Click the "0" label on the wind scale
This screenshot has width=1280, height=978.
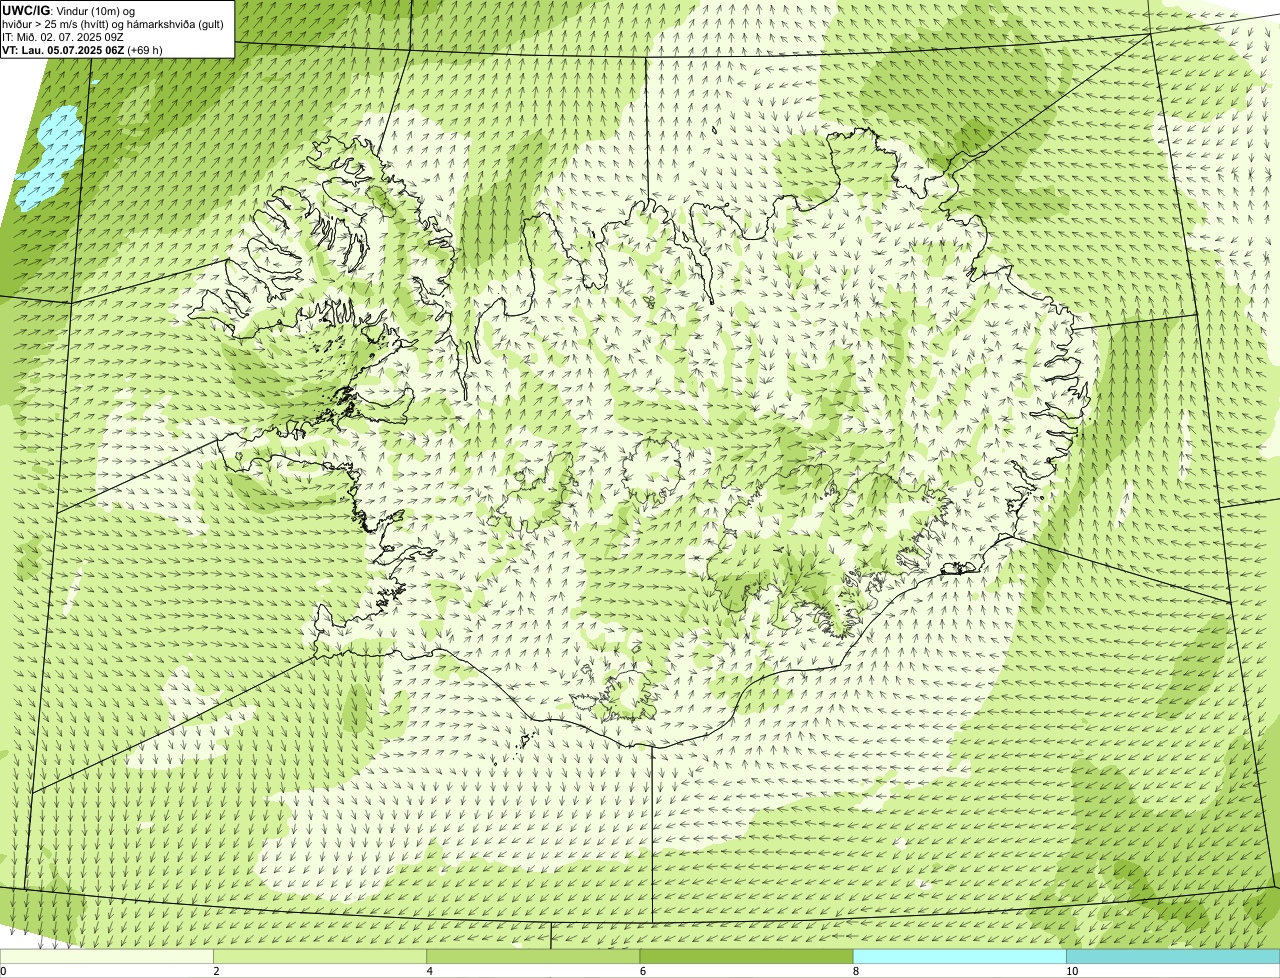coord(3,971)
